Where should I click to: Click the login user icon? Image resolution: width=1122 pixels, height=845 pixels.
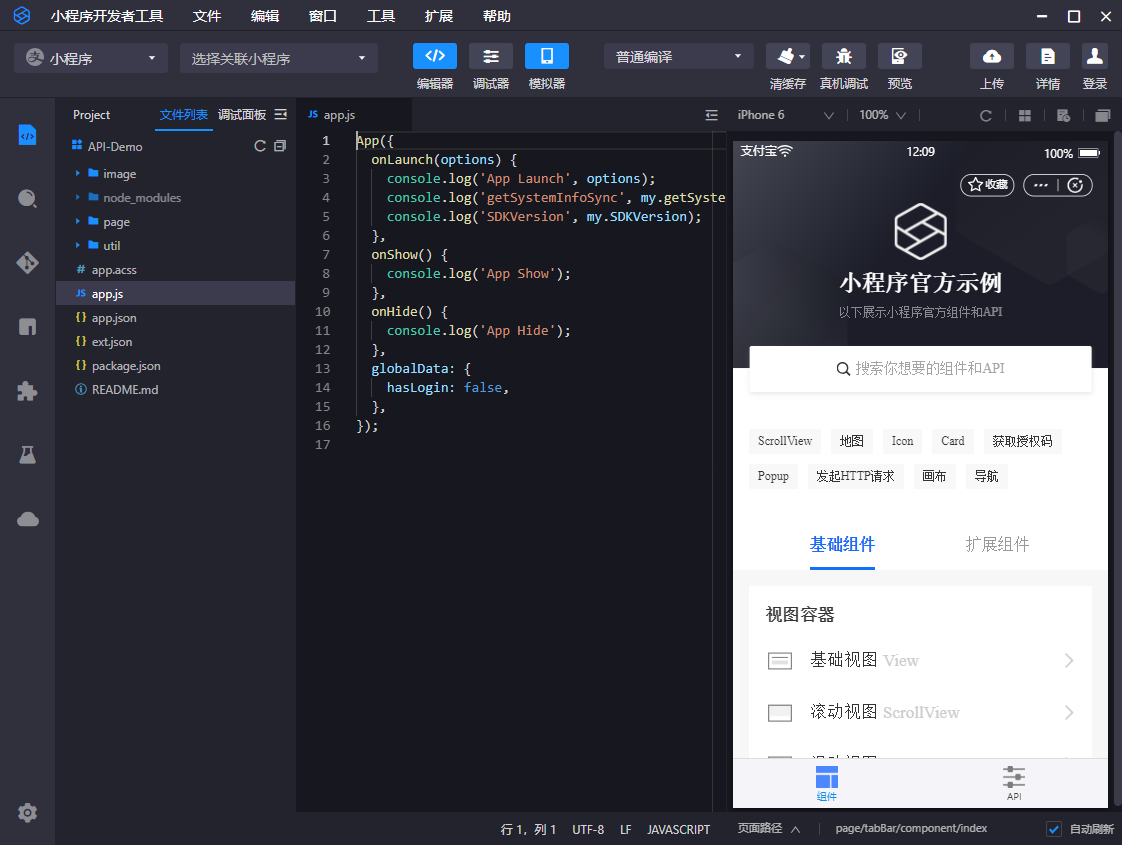pos(1094,57)
